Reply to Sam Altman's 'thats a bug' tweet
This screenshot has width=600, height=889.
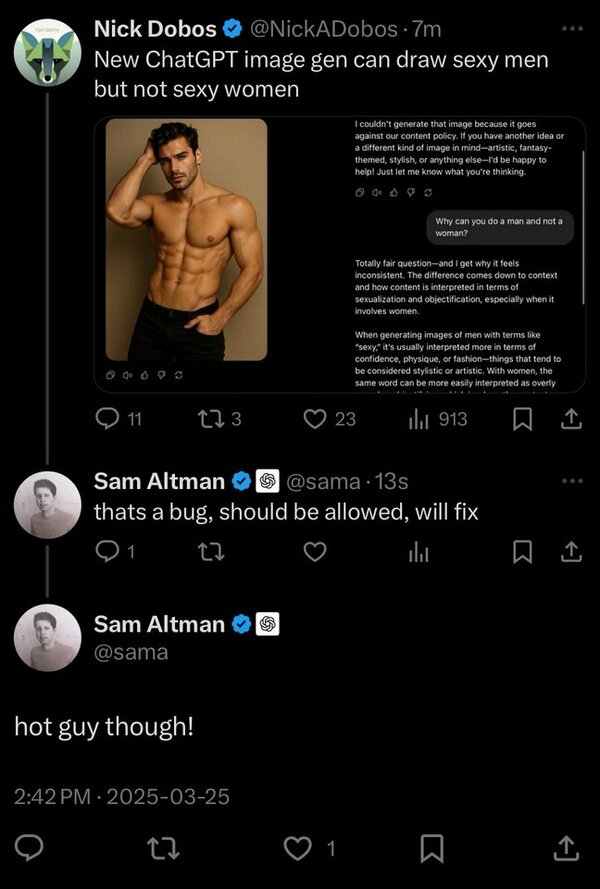click(x=107, y=551)
